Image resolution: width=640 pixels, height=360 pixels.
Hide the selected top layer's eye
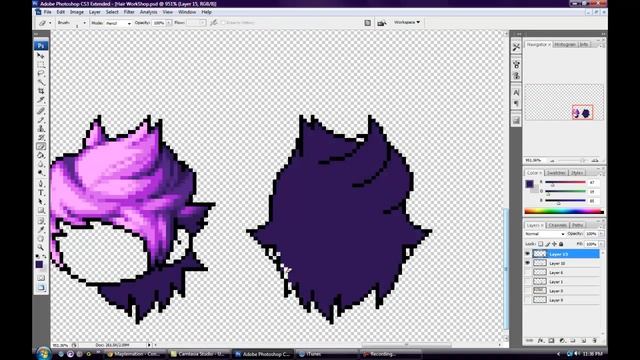point(528,254)
